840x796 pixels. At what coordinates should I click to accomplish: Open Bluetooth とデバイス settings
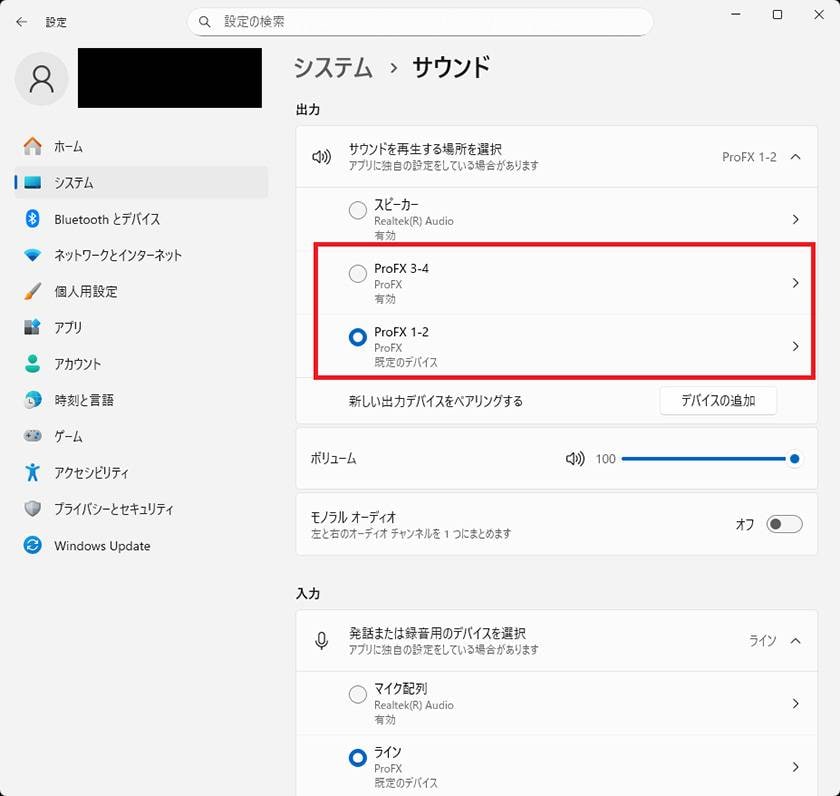pos(141,219)
